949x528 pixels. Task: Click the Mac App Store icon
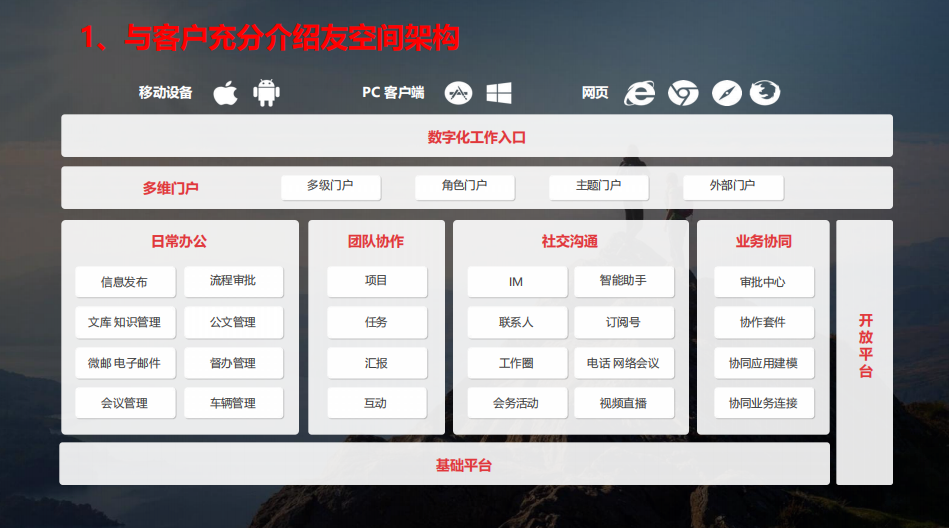458,93
